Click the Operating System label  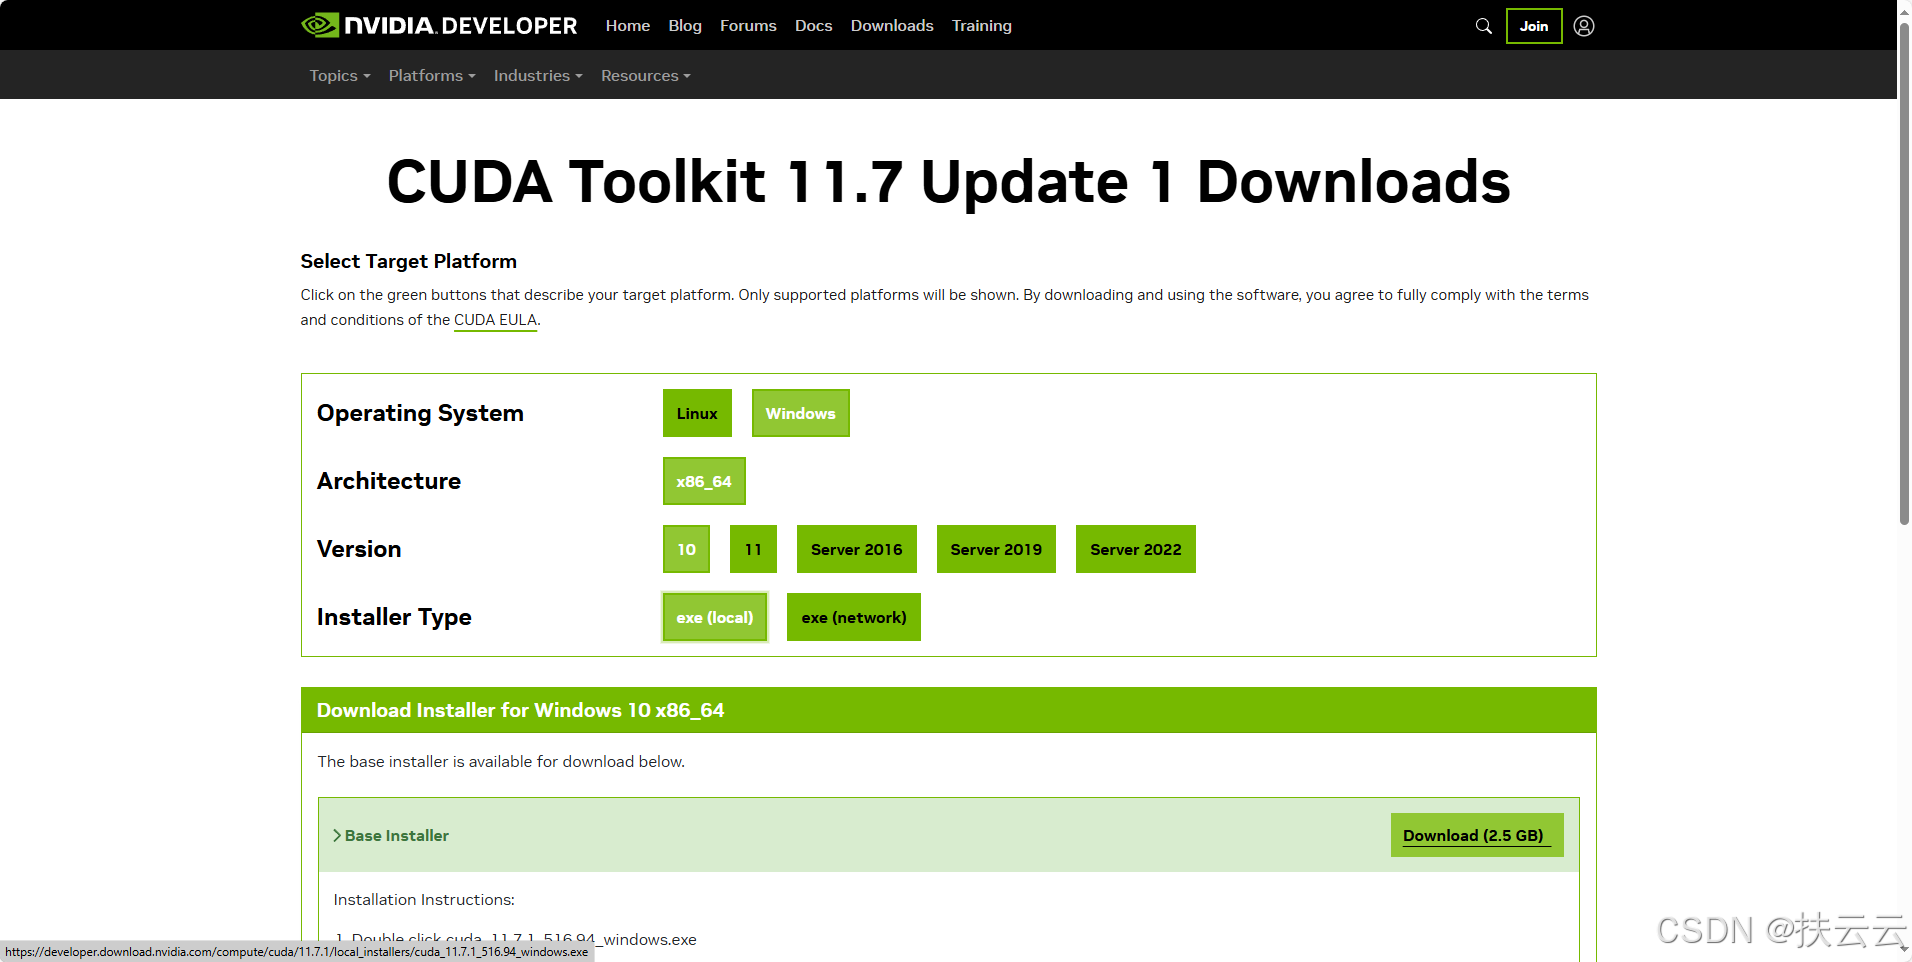point(420,413)
